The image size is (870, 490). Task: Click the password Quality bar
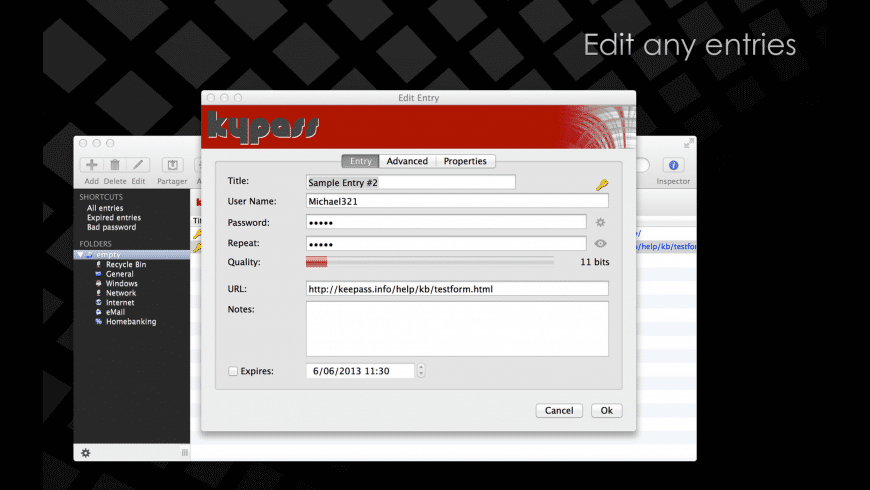[429, 262]
